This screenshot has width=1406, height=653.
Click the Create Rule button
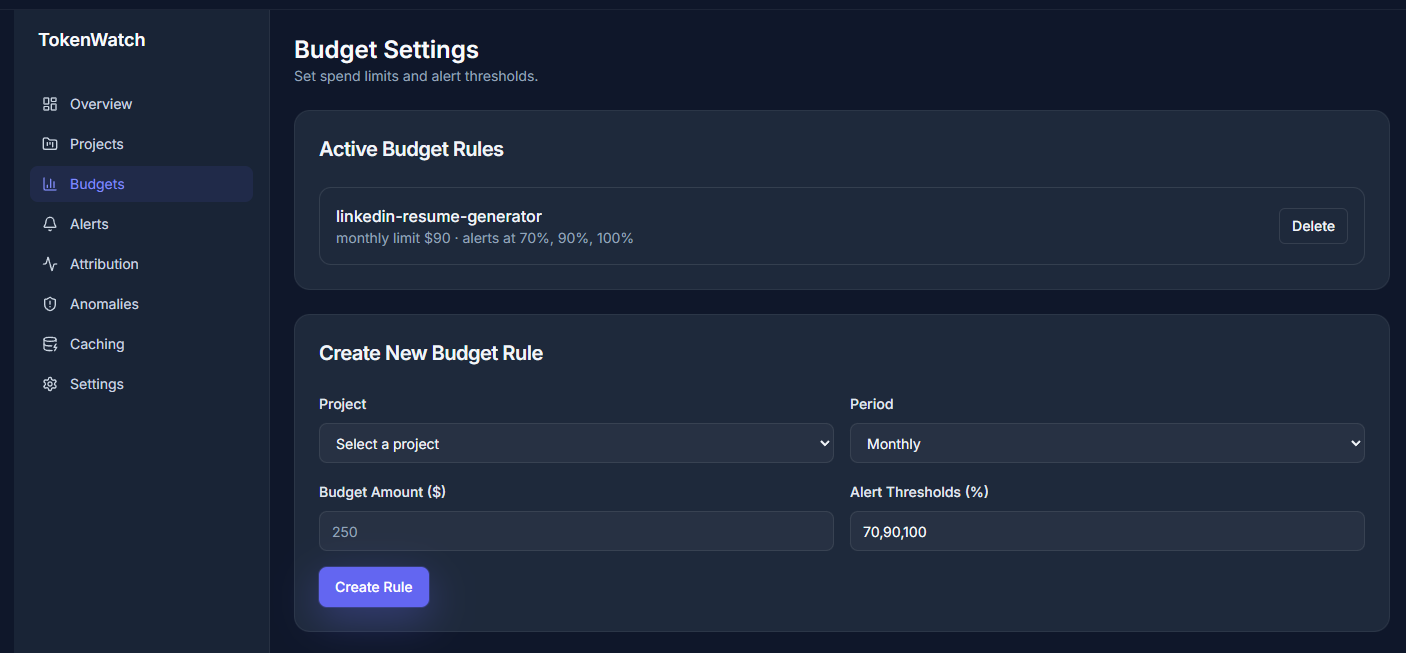point(374,587)
